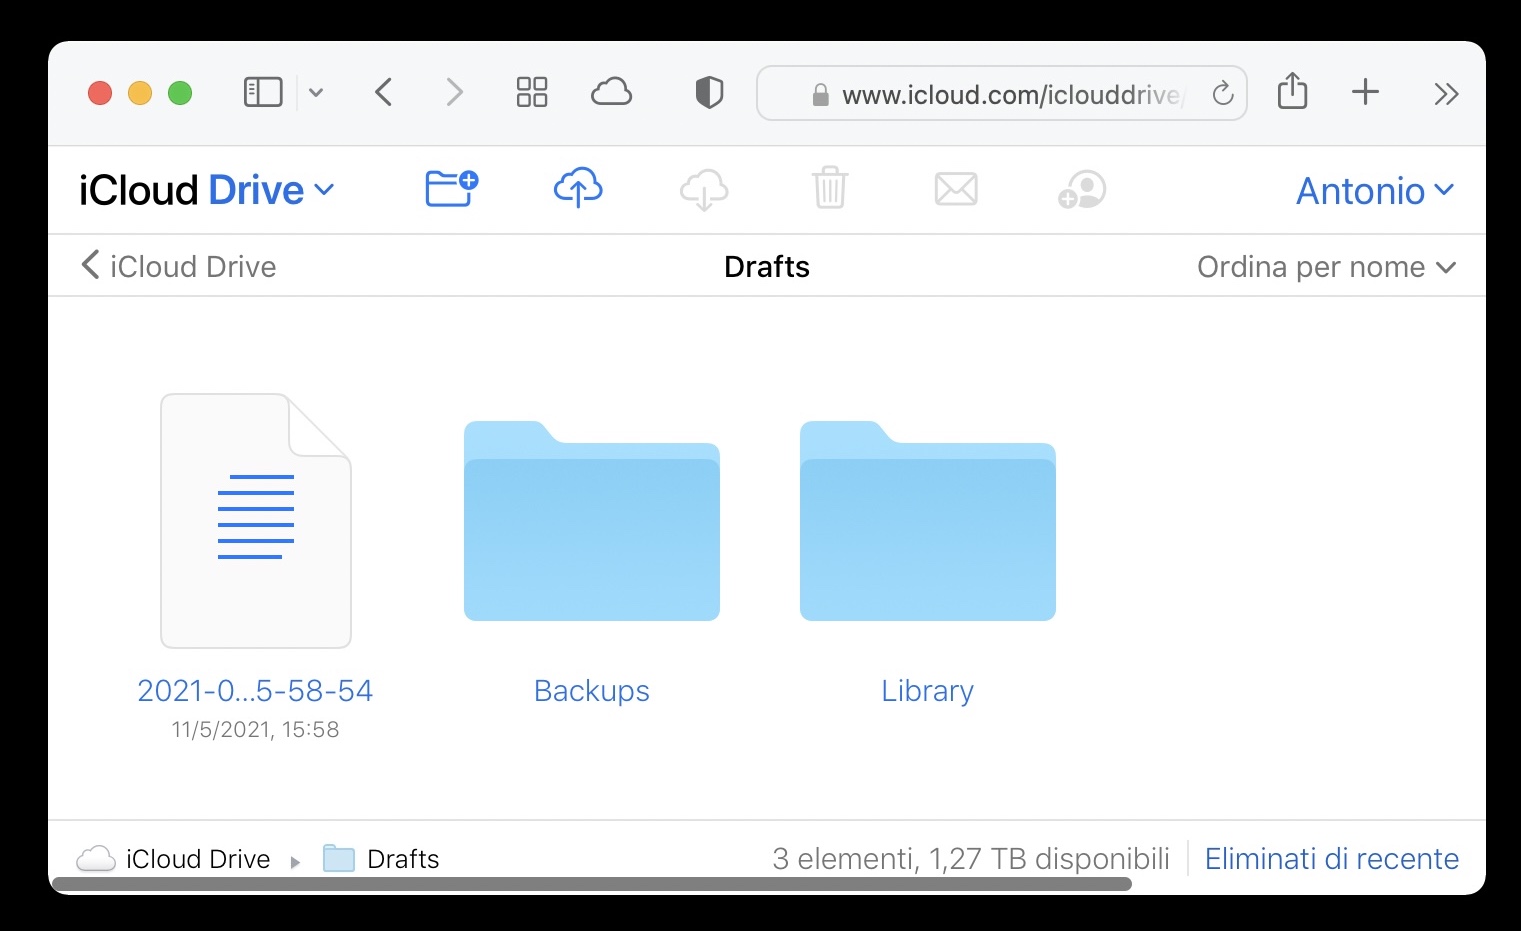Click the privacy report shield icon
Viewport: 1521px width, 931px height.
709,93
